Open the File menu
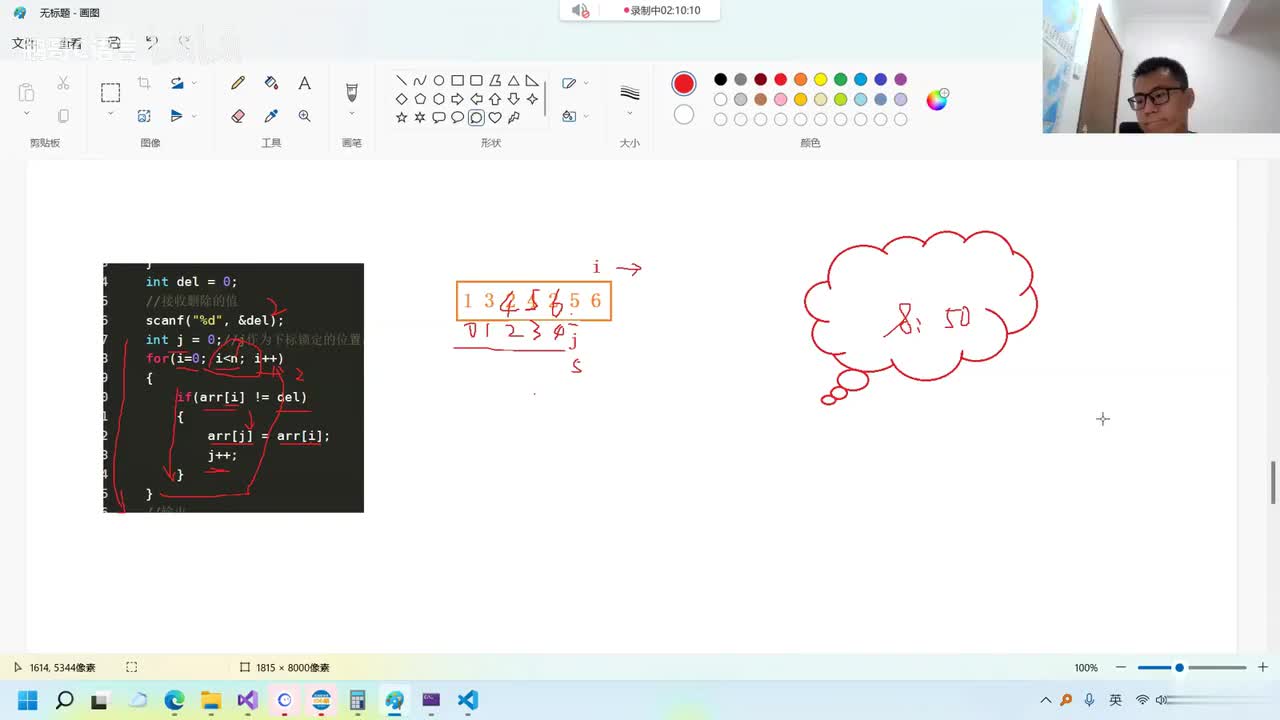This screenshot has width=1280, height=720. pyautogui.click(x=22, y=43)
